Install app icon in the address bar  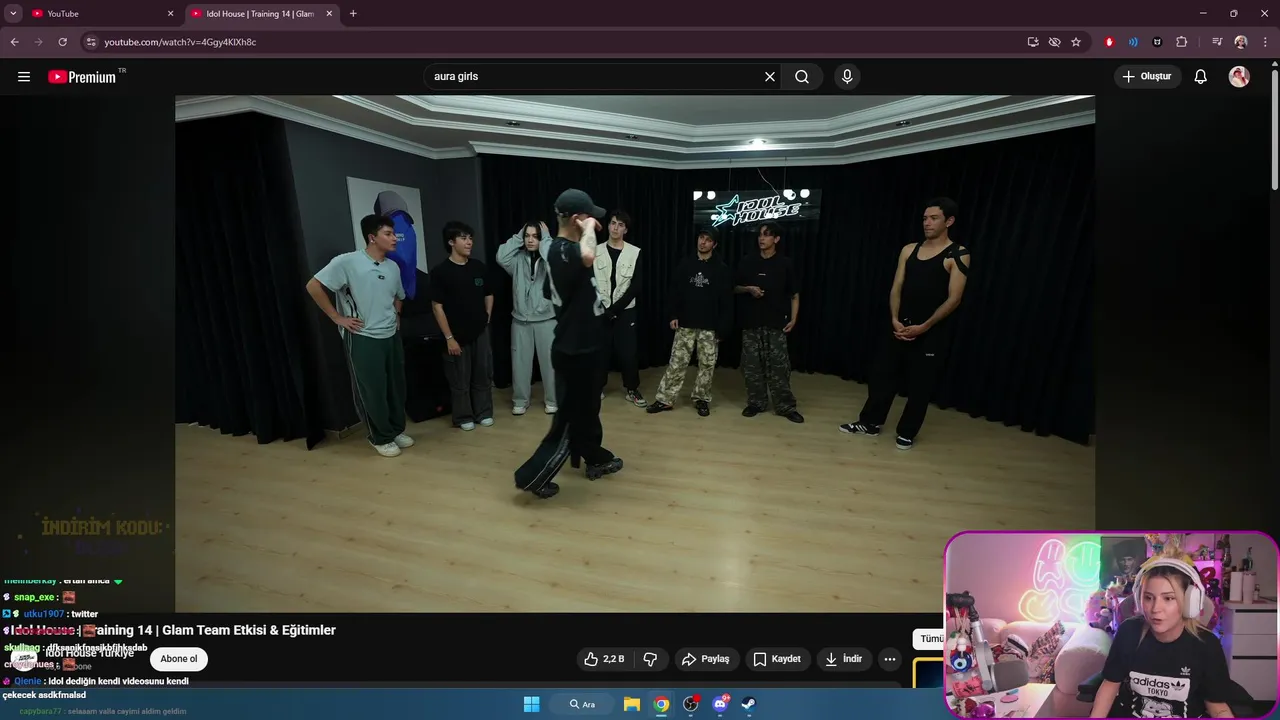click(1033, 42)
